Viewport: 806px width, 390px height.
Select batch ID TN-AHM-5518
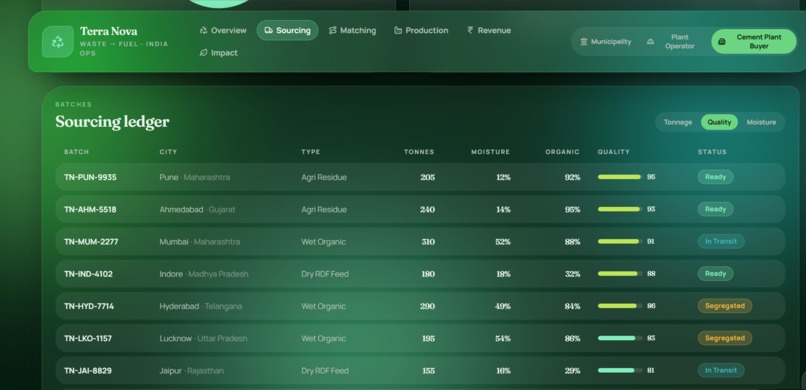coord(90,210)
